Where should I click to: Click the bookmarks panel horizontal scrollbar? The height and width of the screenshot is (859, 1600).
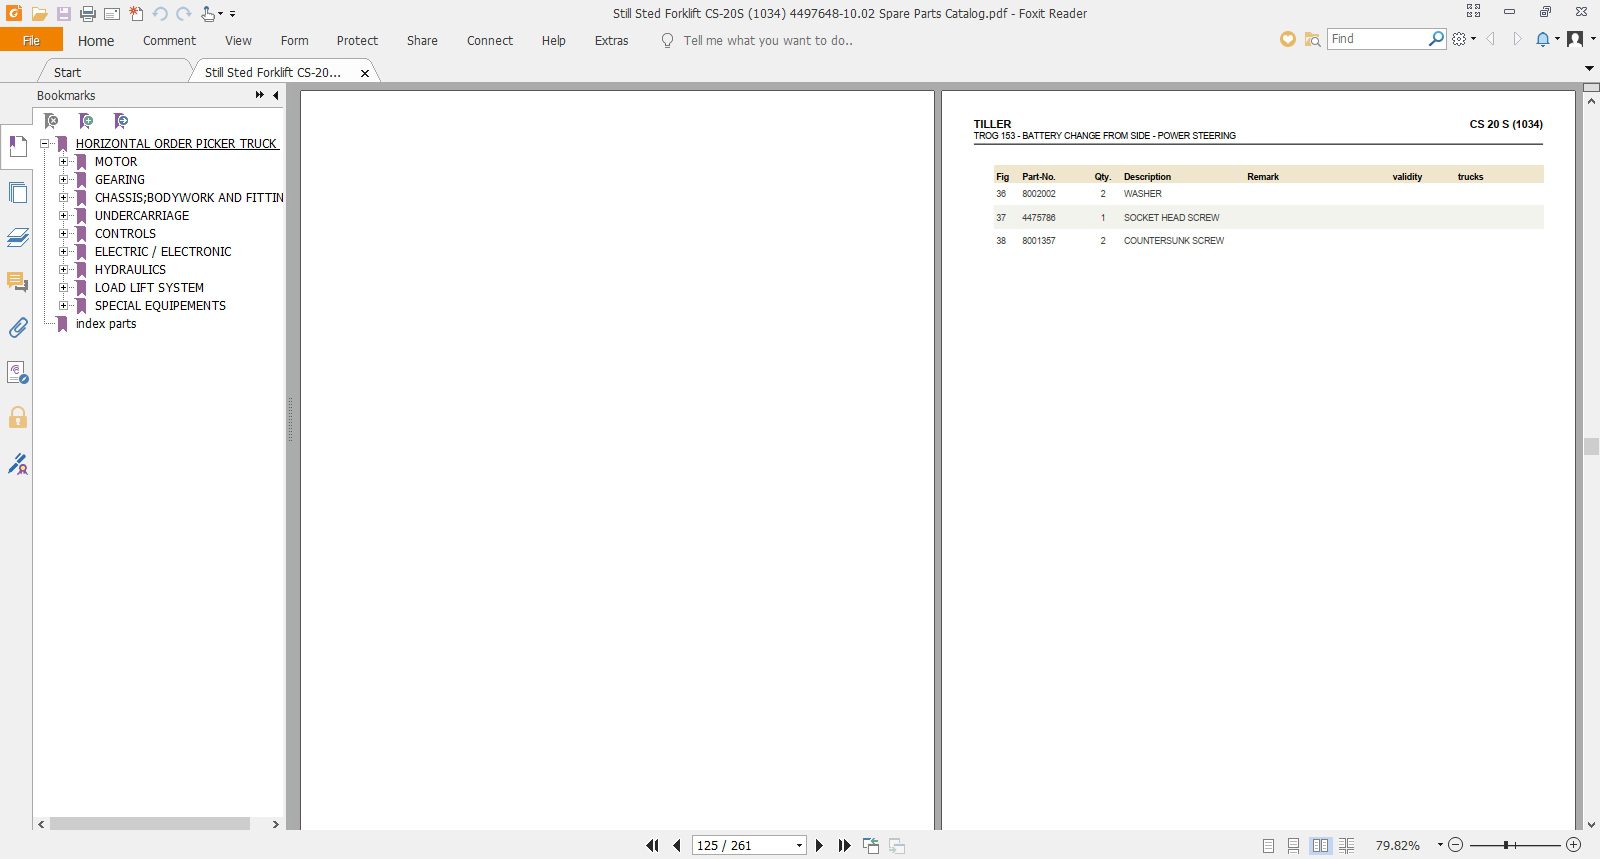(150, 824)
